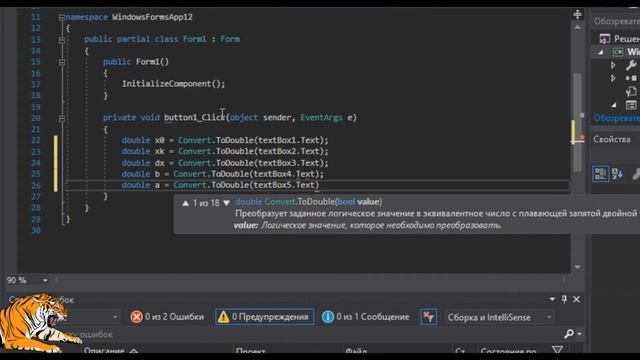The height and width of the screenshot is (360, 640).
Task: Click the Solution Explorer panel title
Action: (x=616, y=21)
